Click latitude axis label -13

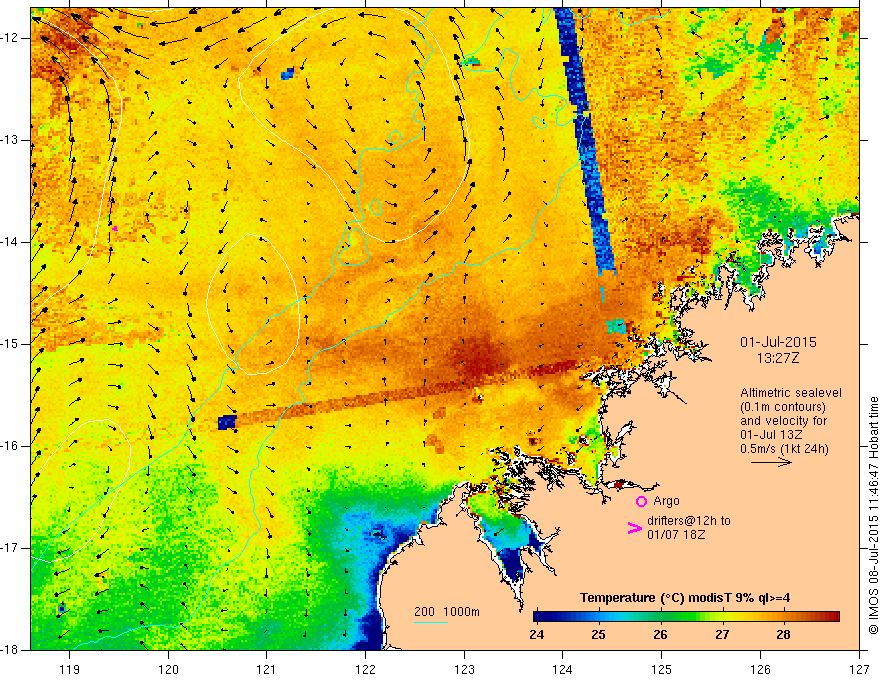(x=10, y=140)
